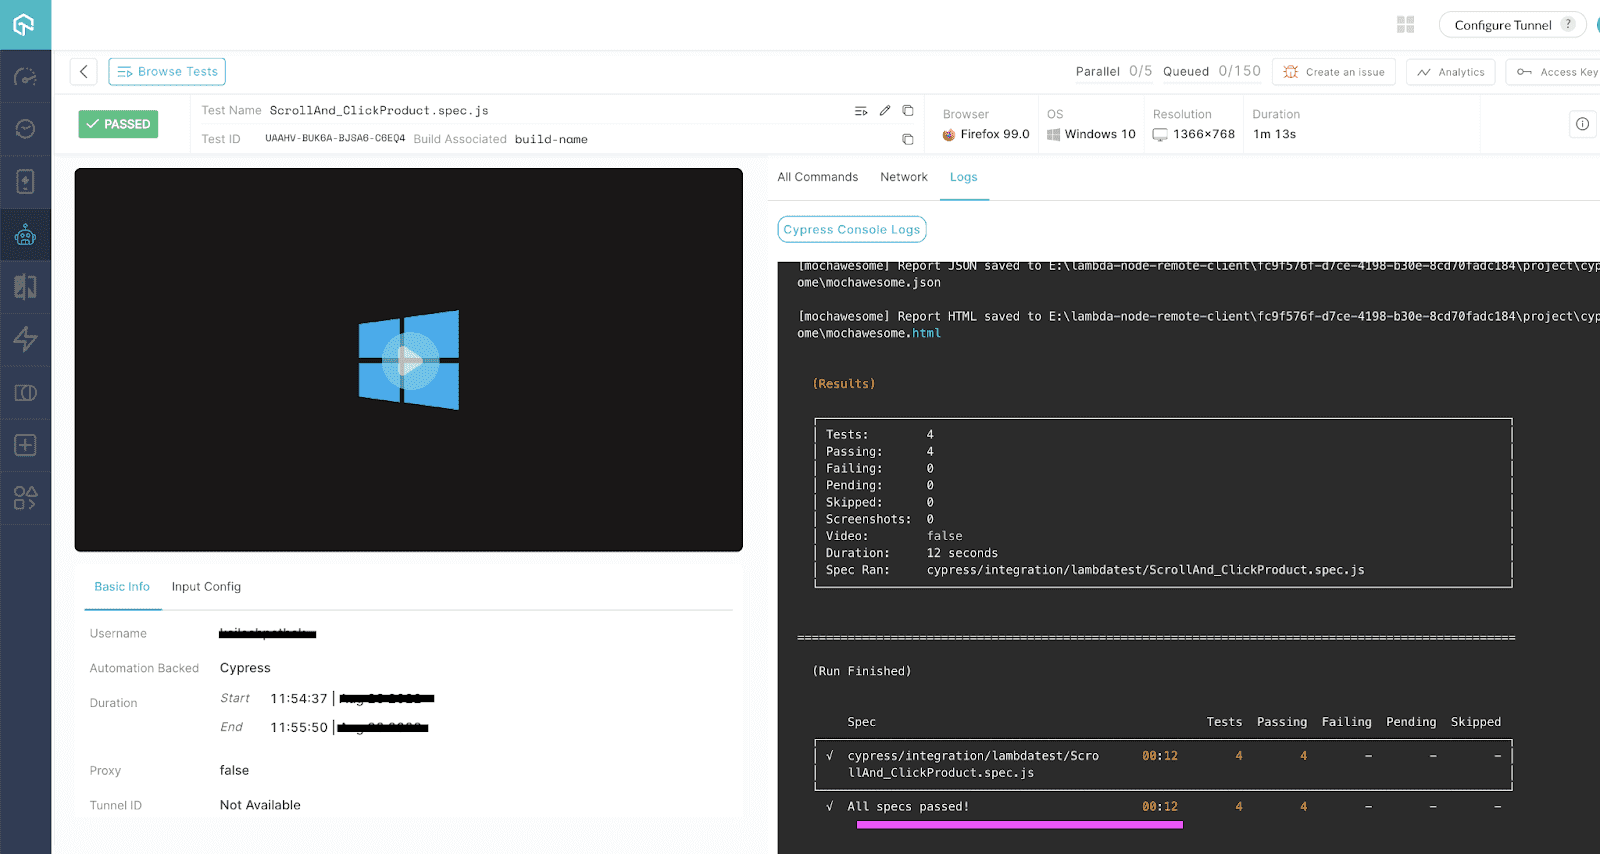Play the test video recording
Screen dimensions: 1600x854
click(409, 360)
